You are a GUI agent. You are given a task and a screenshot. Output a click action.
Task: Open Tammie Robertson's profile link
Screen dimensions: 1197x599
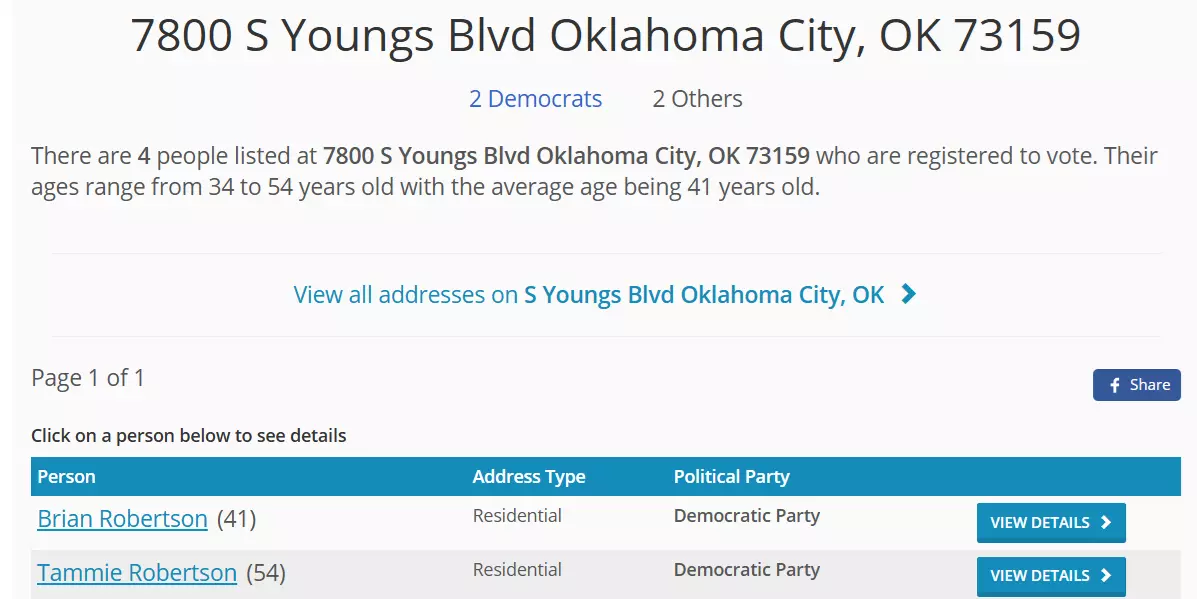point(137,573)
